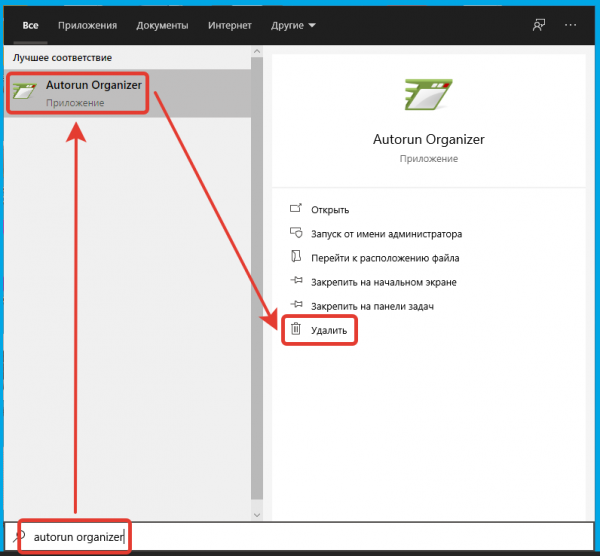The height and width of the screenshot is (556, 600).
Task: Click the small Autorun Organizer icon in results
Action: 24,90
